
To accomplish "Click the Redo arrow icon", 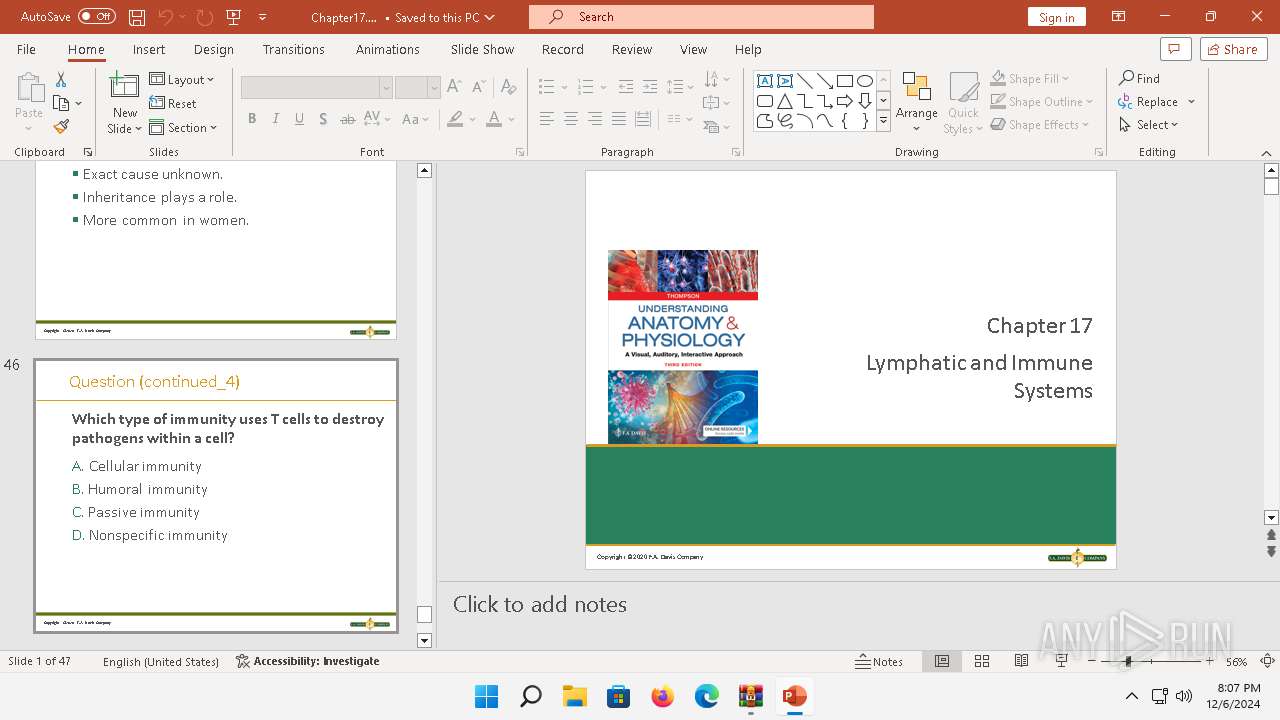I will (x=205, y=17).
